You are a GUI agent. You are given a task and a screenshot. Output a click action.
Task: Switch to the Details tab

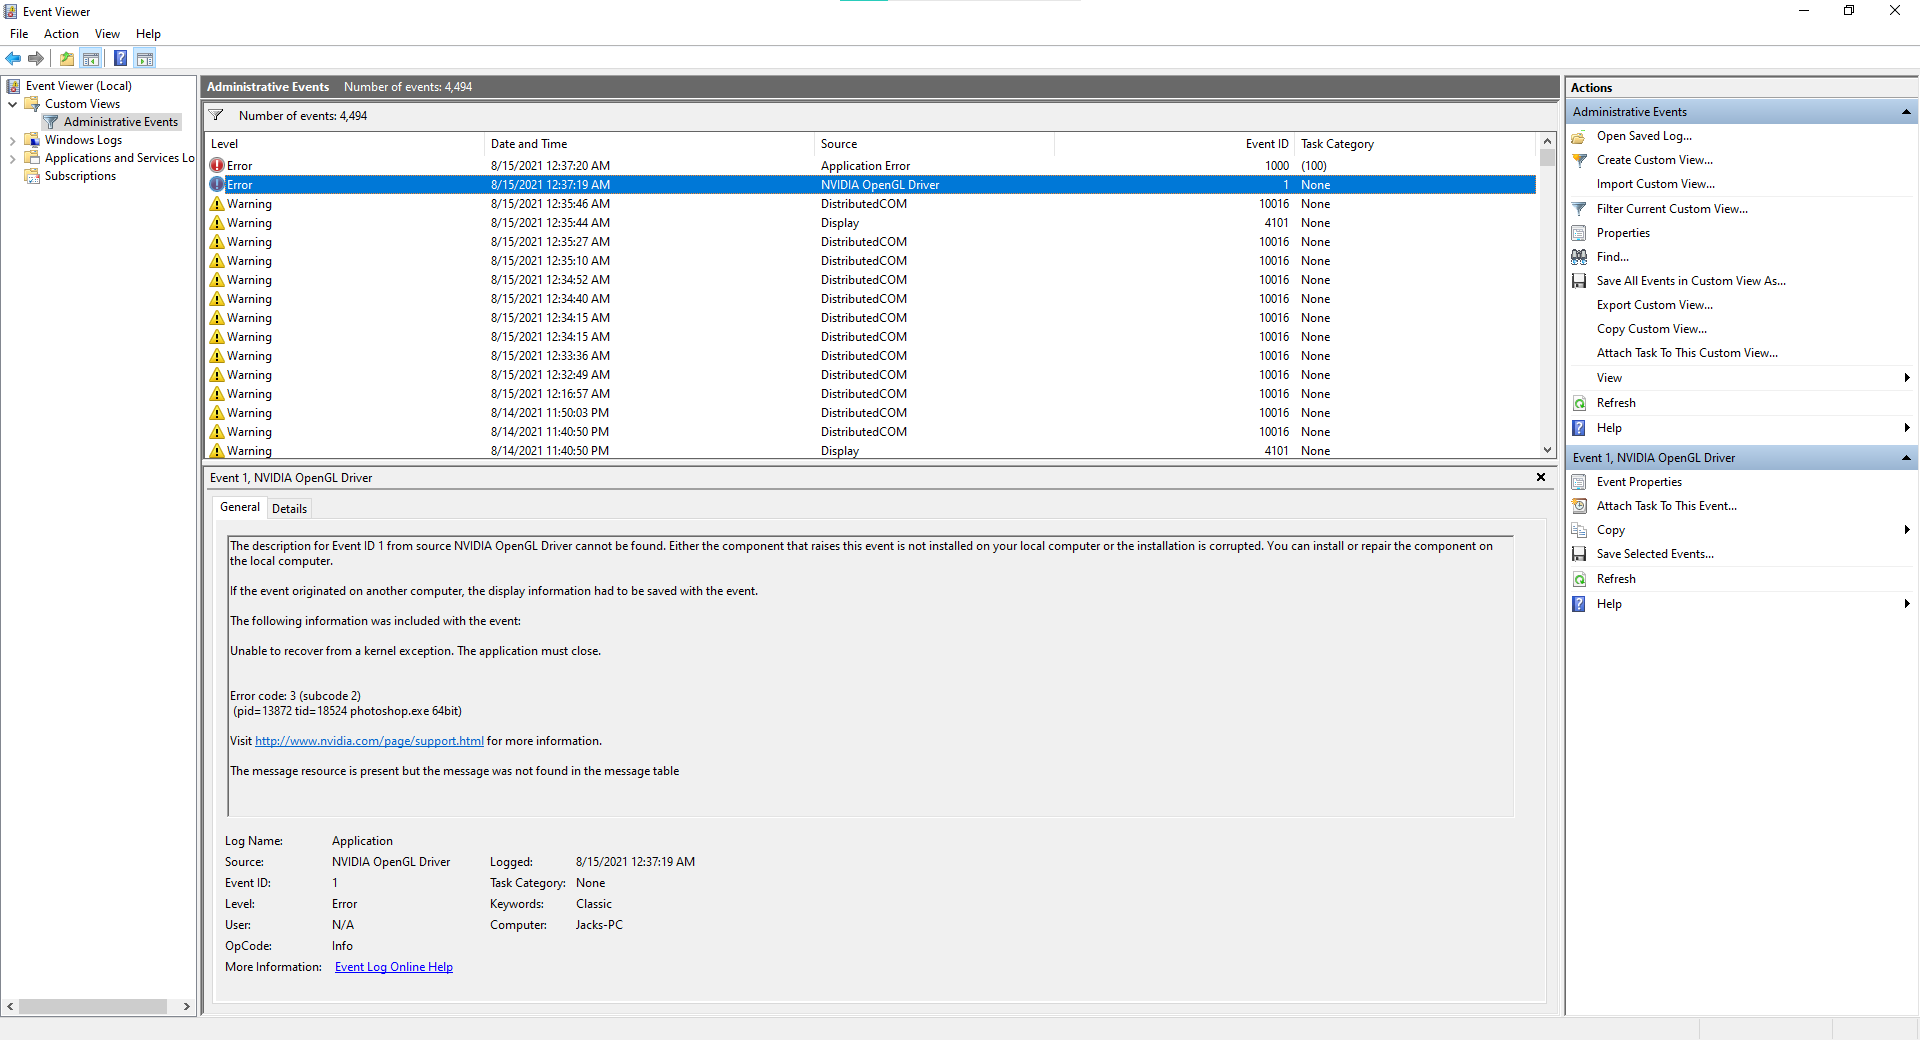point(289,509)
